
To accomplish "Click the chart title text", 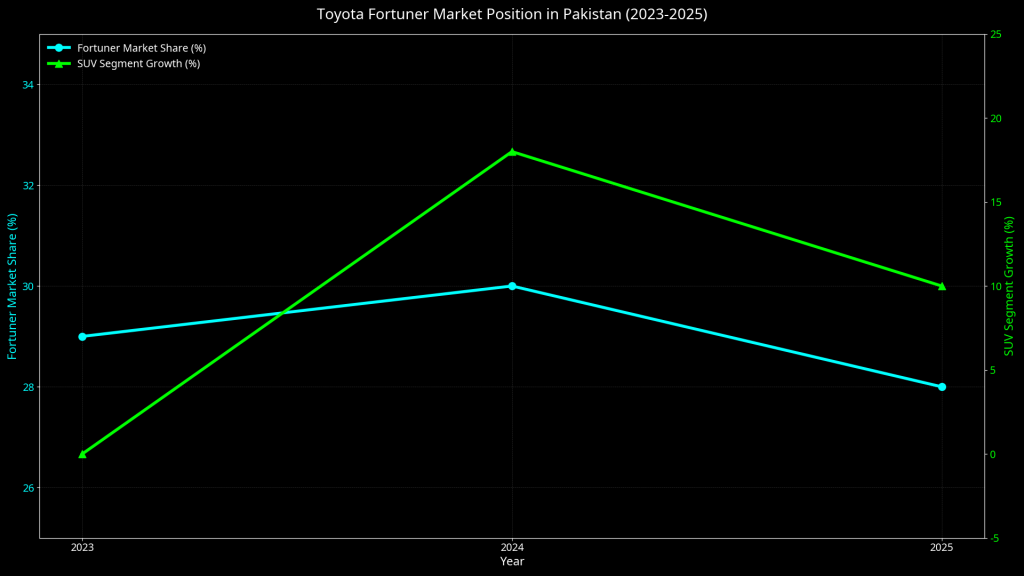I will (x=512, y=14).
